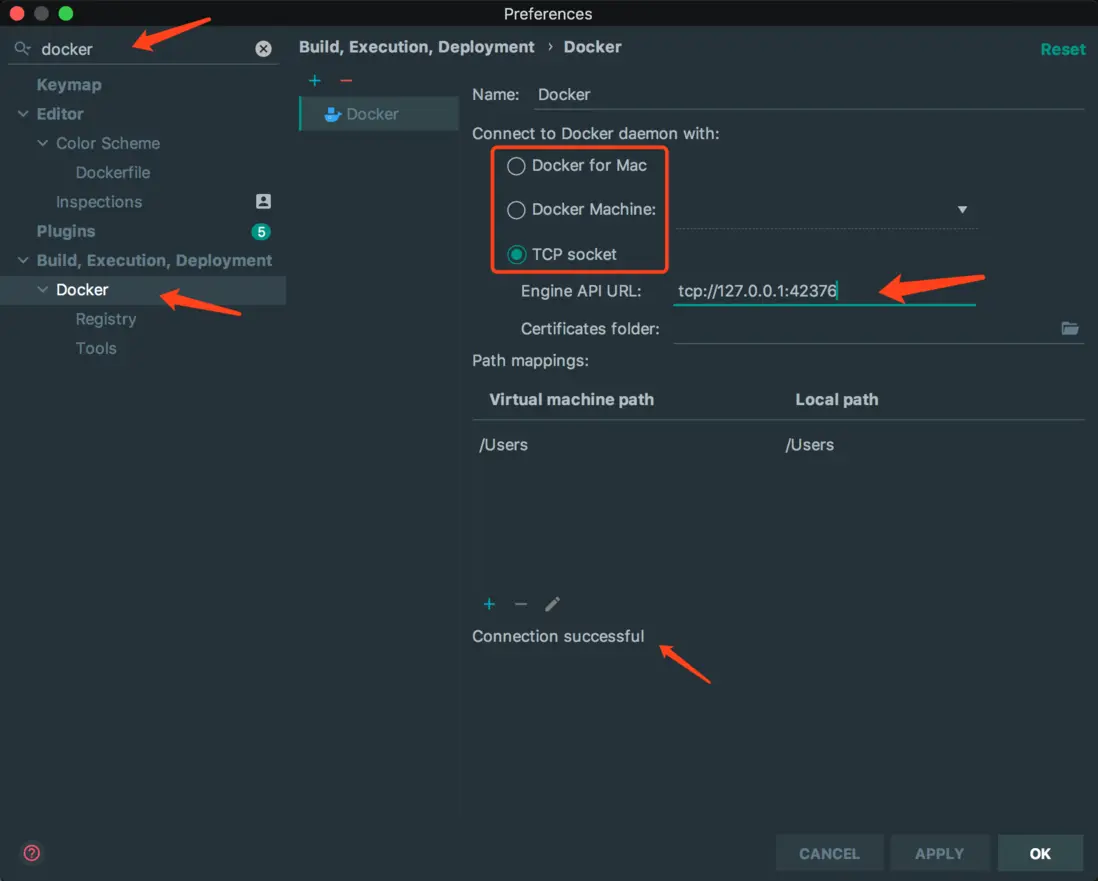1098x881 pixels.
Task: Remove the selected Docker configuration
Action: click(x=346, y=81)
